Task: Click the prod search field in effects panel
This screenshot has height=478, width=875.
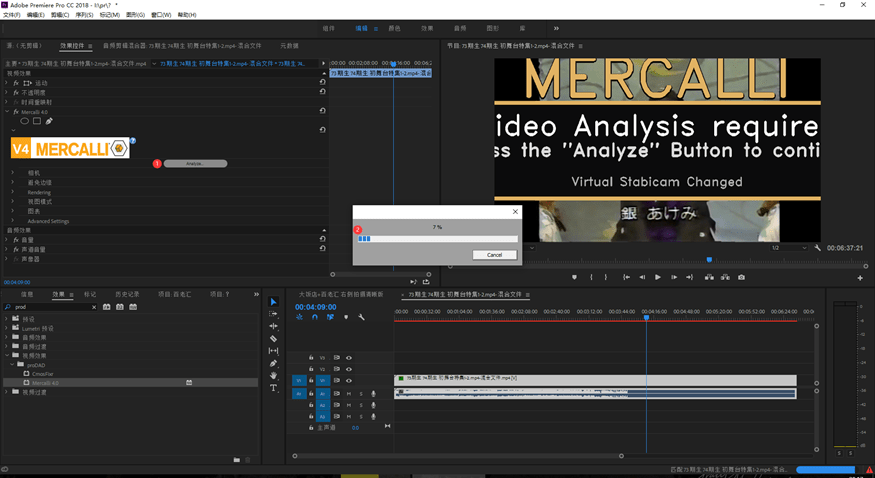Action: tap(50, 307)
